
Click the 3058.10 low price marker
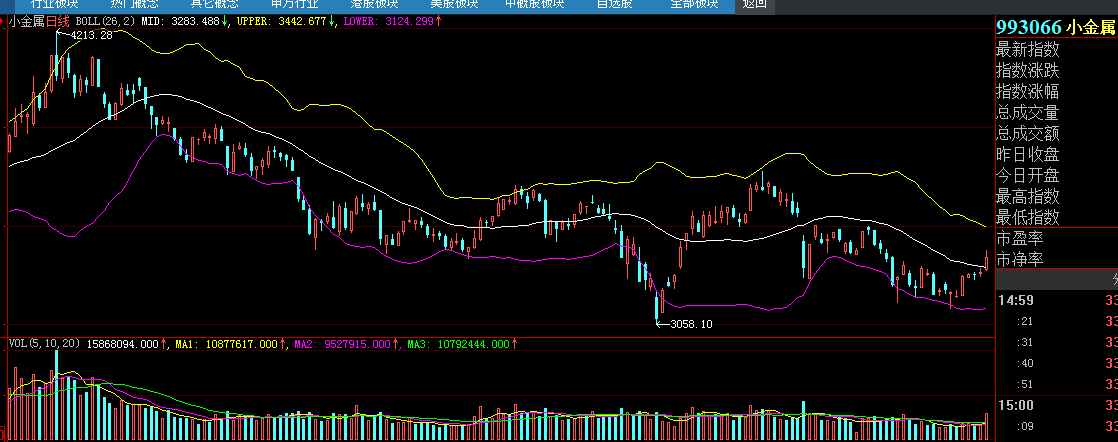[691, 324]
